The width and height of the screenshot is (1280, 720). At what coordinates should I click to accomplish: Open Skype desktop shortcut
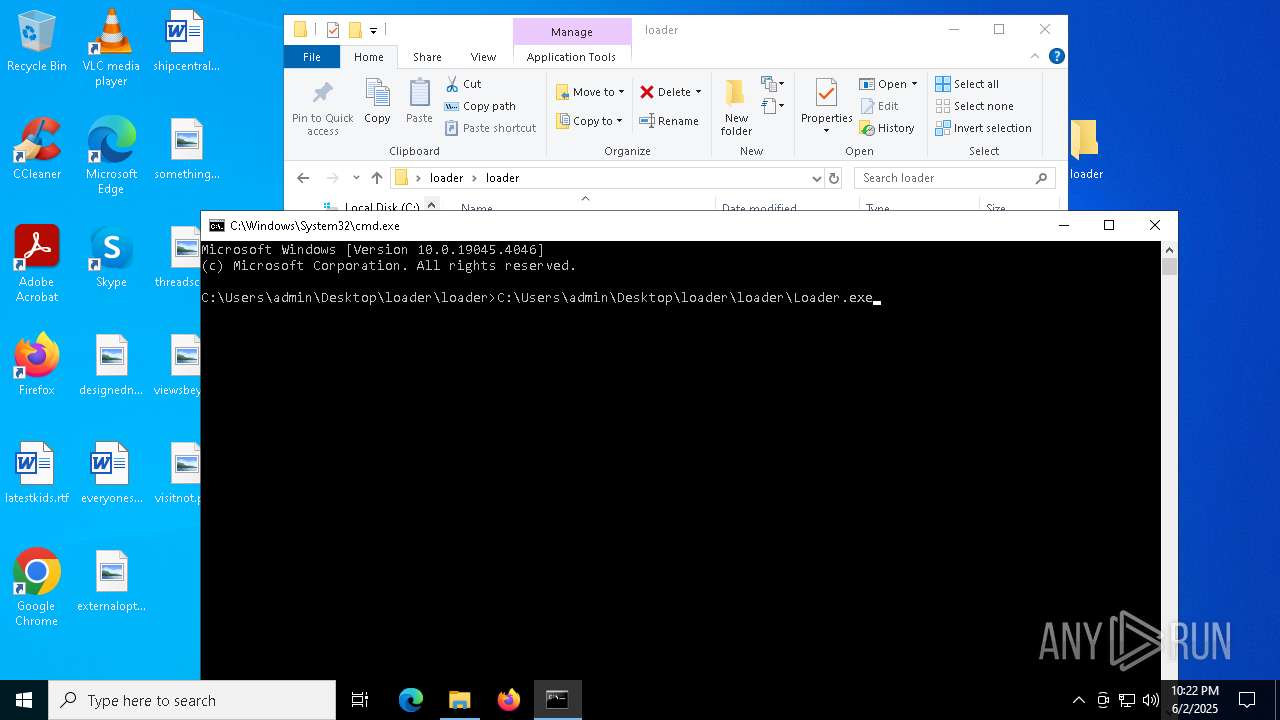point(111,257)
